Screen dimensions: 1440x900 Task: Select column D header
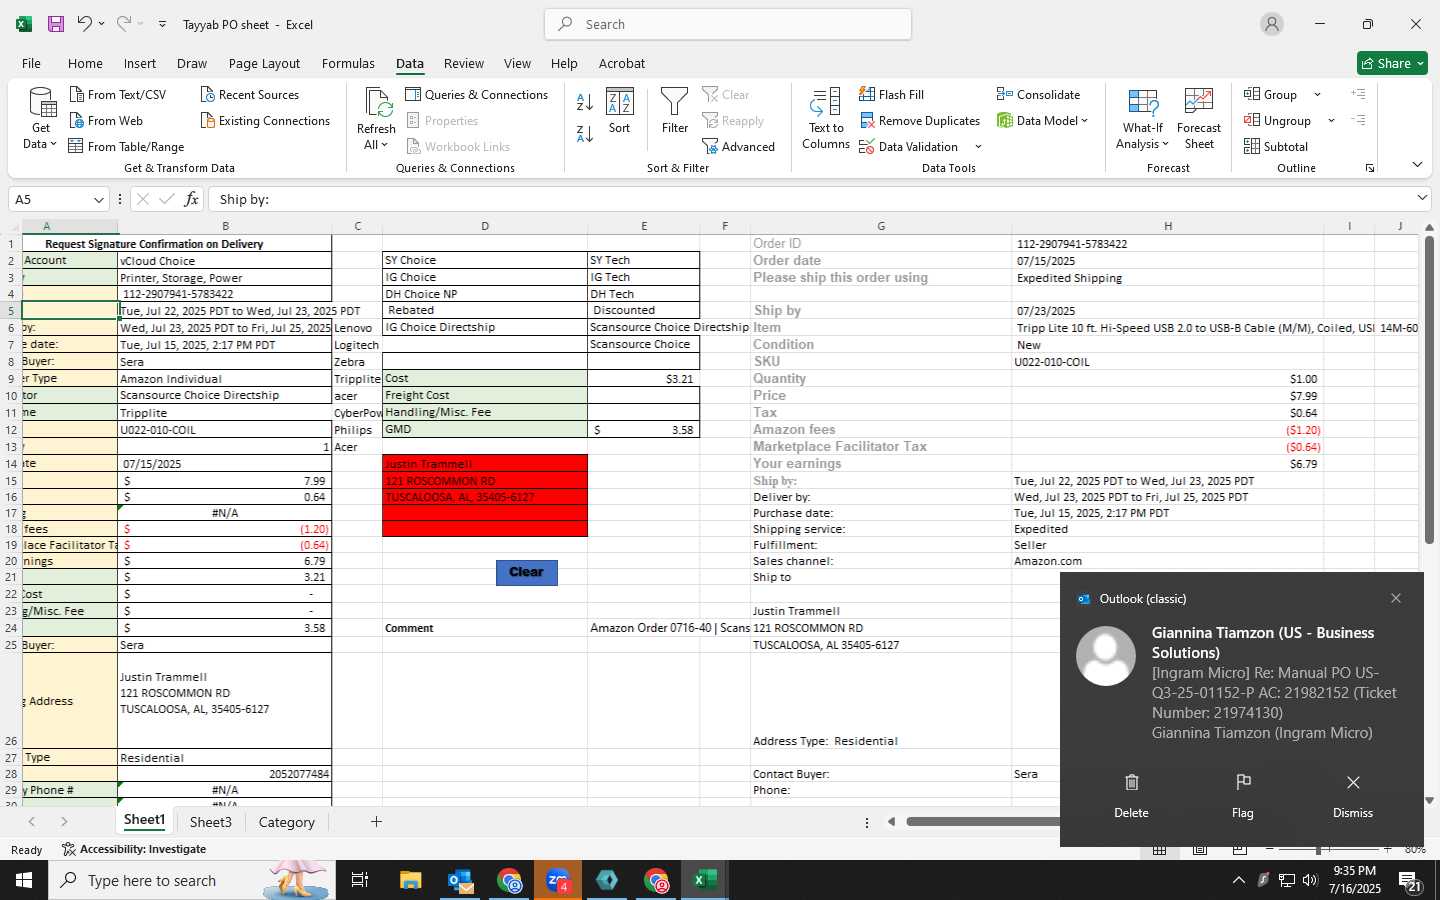pos(485,226)
